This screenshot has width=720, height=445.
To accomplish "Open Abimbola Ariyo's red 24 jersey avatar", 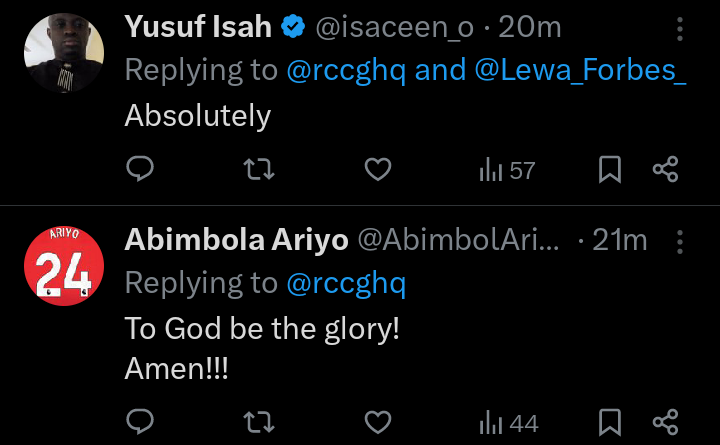I will point(64,266).
